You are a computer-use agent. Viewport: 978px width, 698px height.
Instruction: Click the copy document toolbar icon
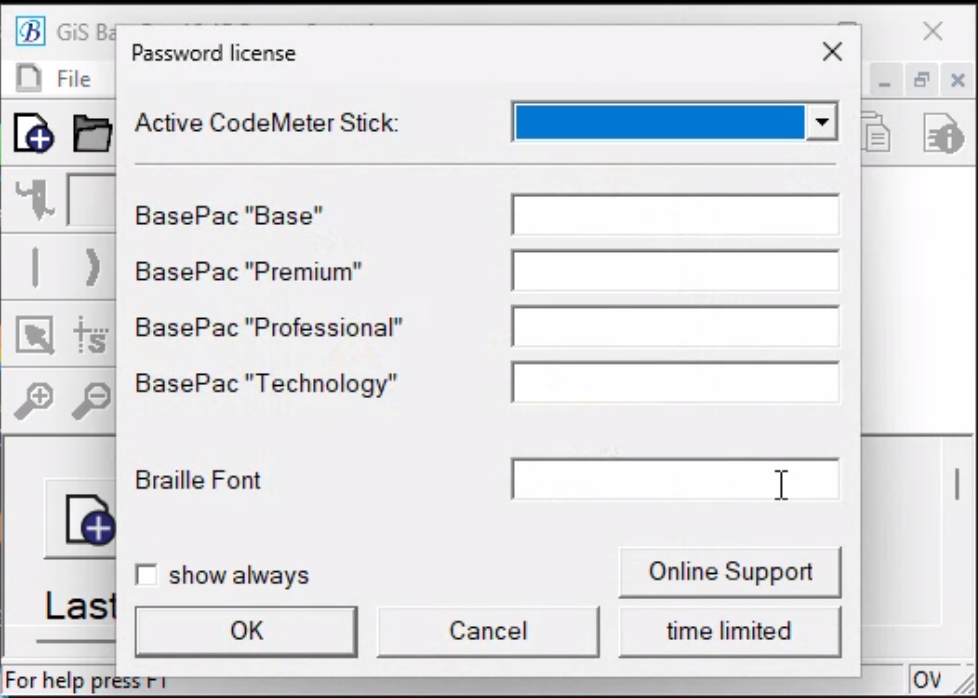(876, 133)
